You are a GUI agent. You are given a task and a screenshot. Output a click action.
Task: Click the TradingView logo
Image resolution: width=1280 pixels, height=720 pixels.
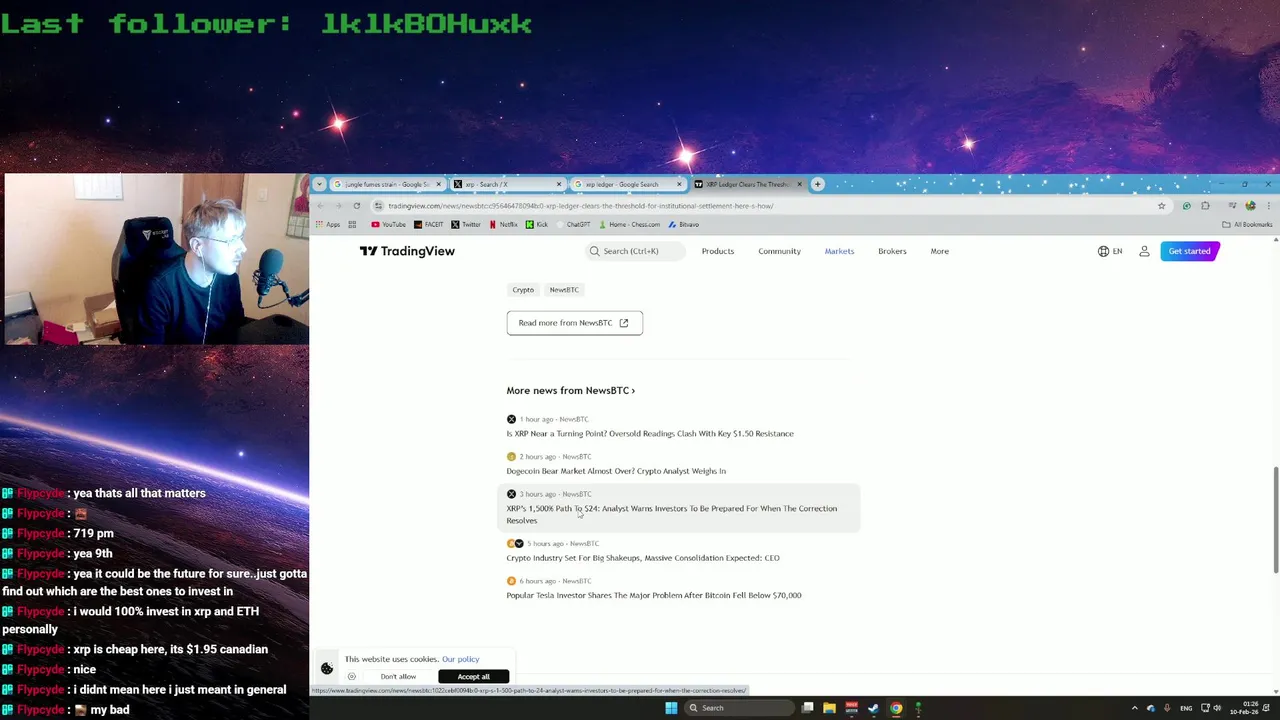407,251
